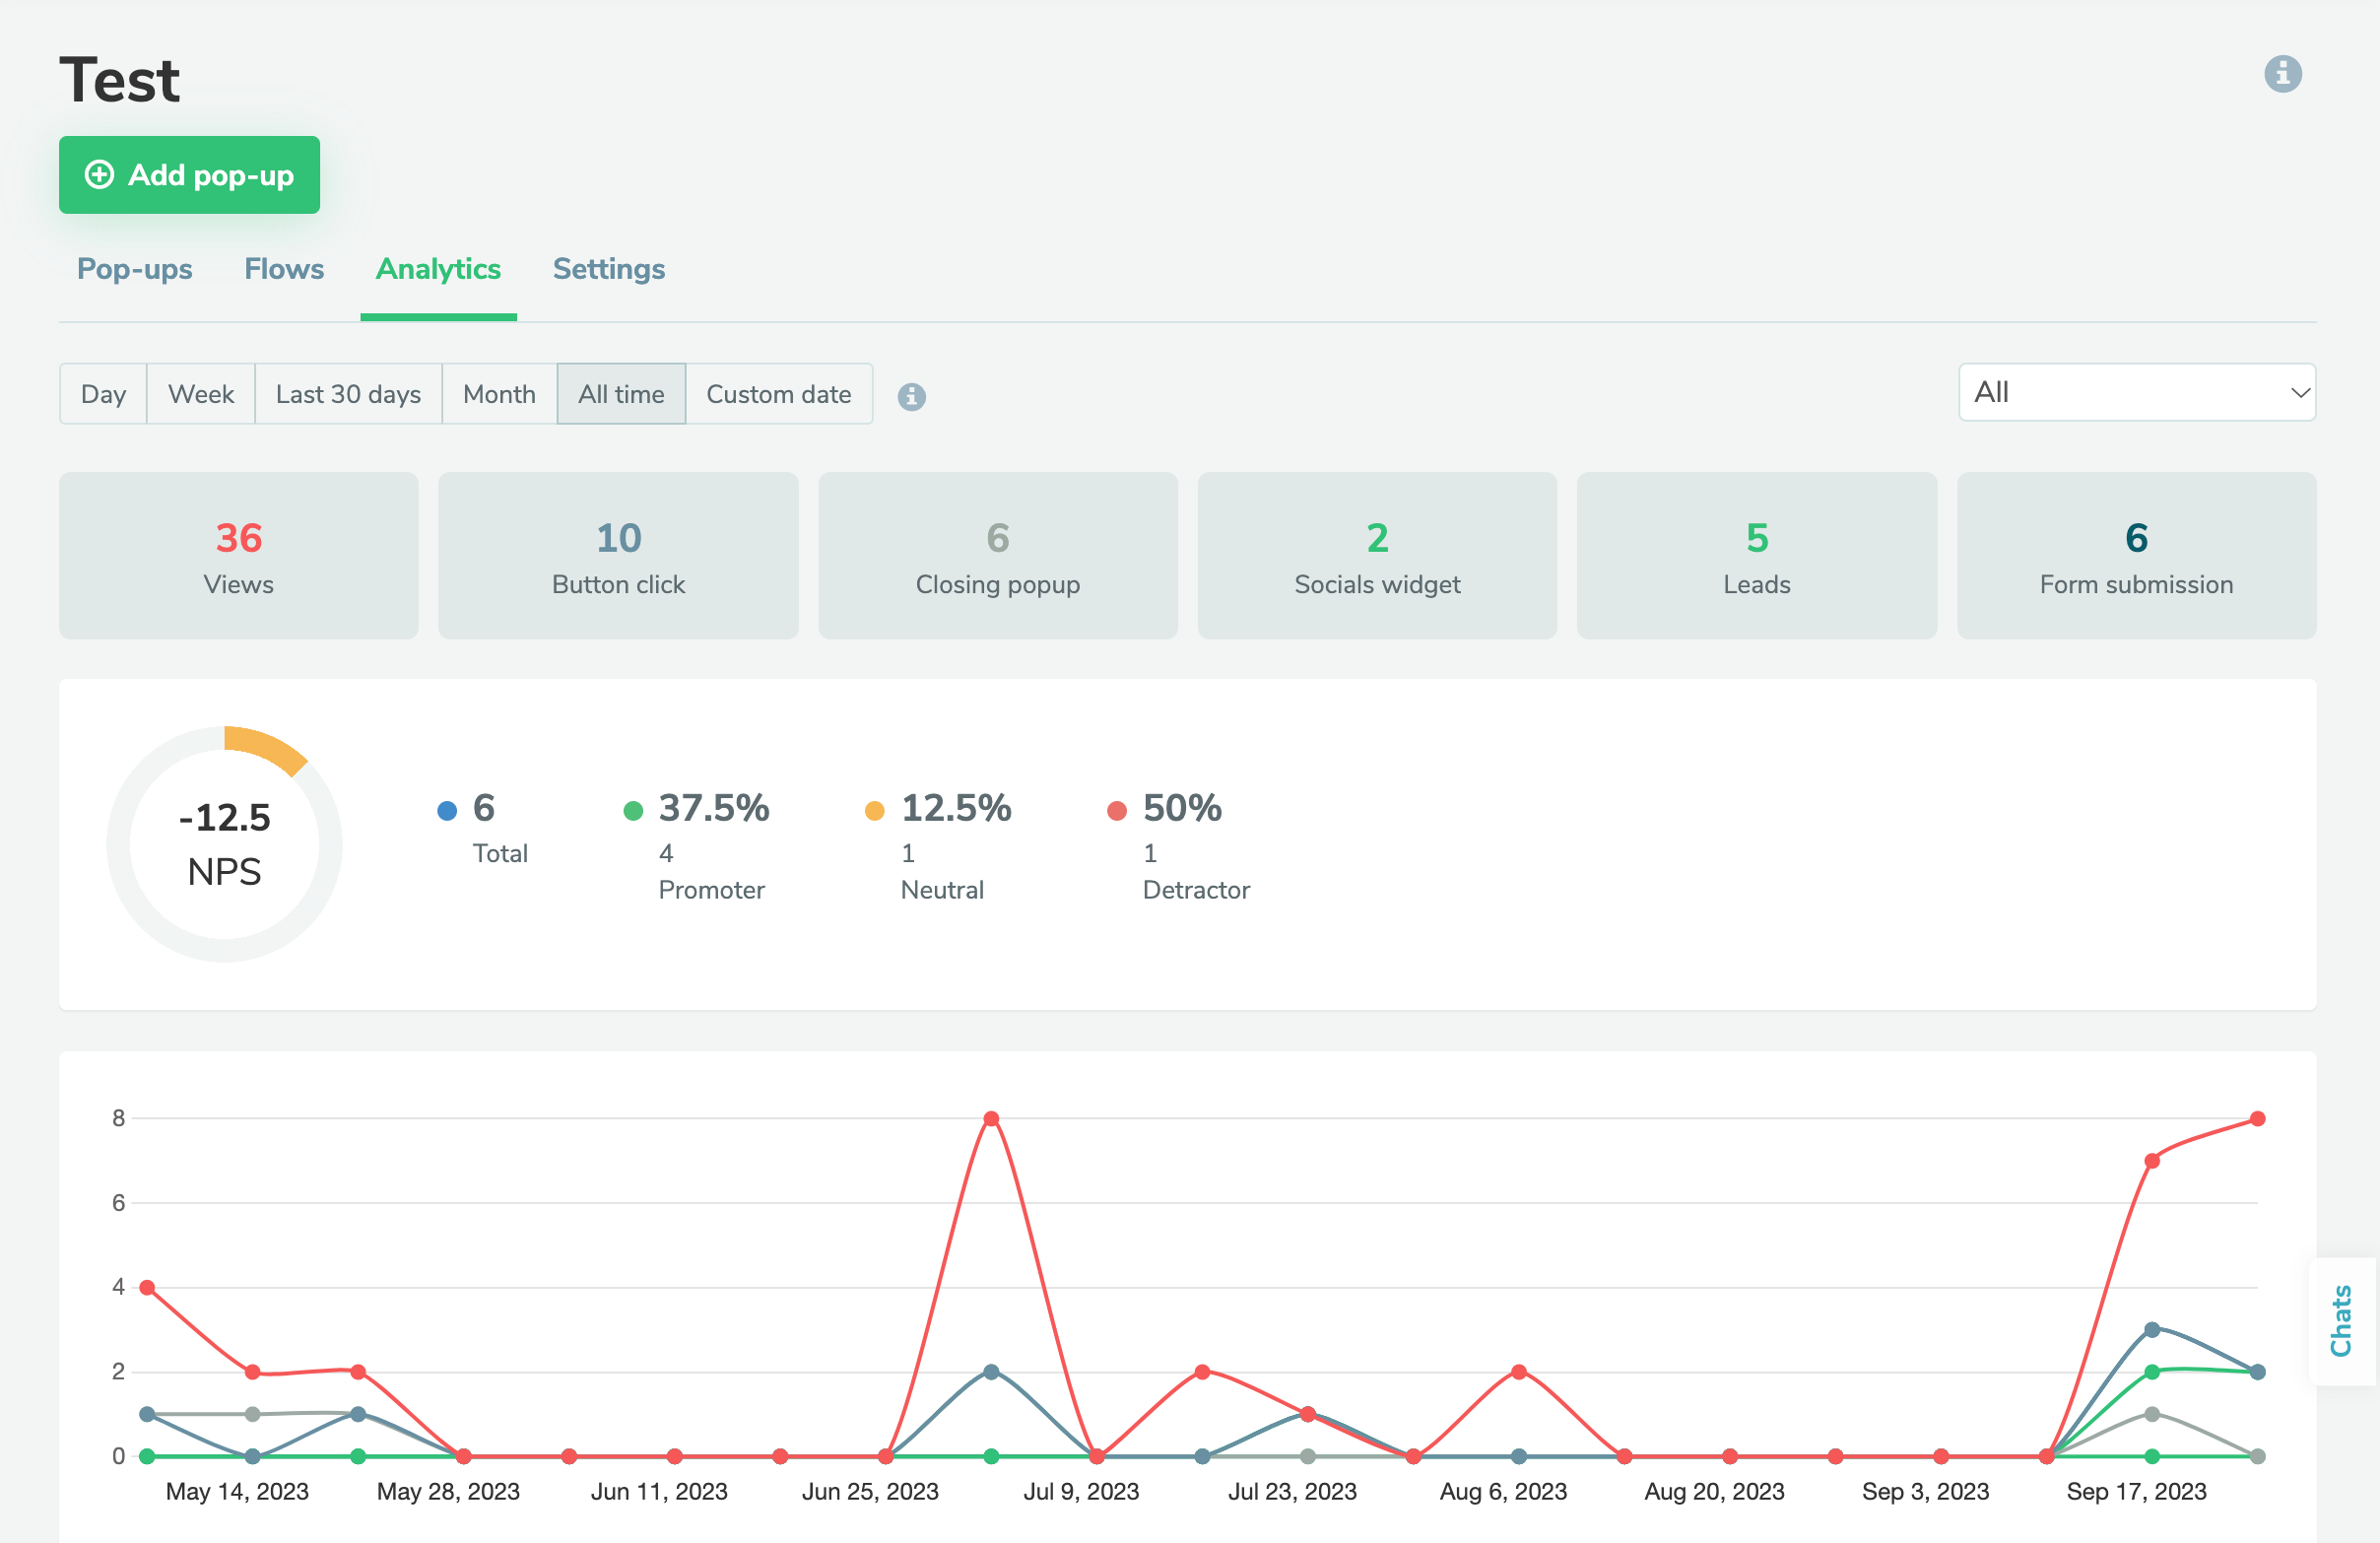The height and width of the screenshot is (1543, 2380).
Task: Click the green Promoter legend dot
Action: (634, 811)
